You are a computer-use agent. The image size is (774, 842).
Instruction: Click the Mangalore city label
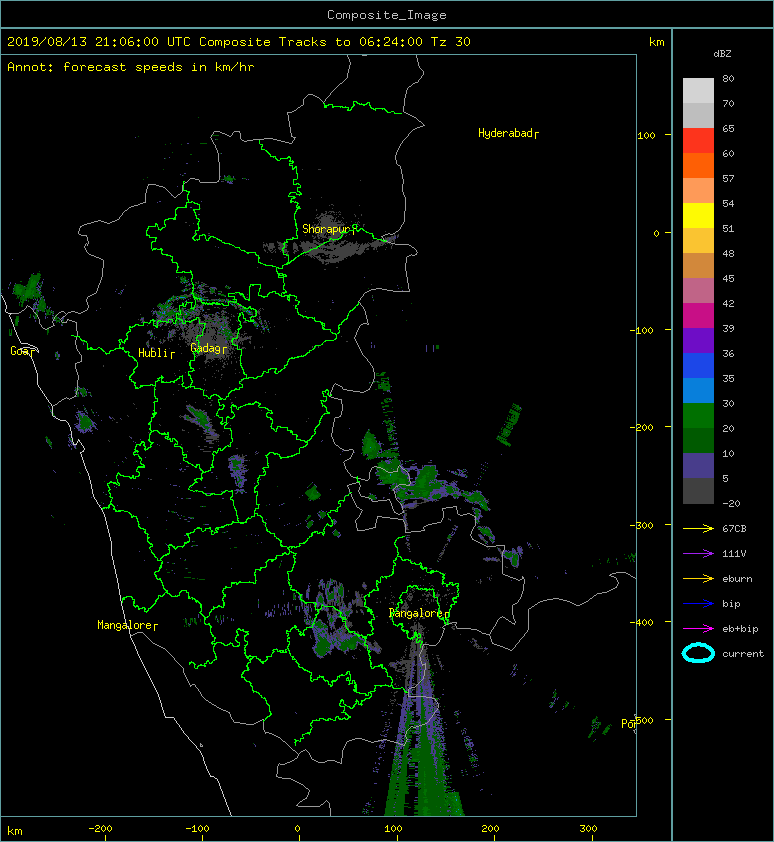pos(127,625)
